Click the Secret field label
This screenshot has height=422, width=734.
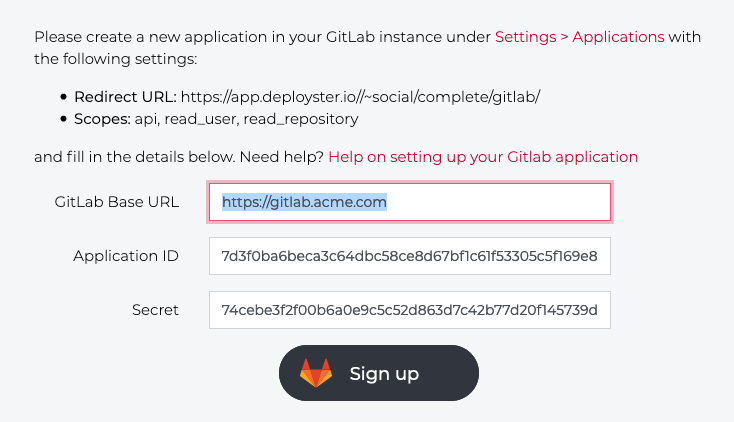point(155,310)
